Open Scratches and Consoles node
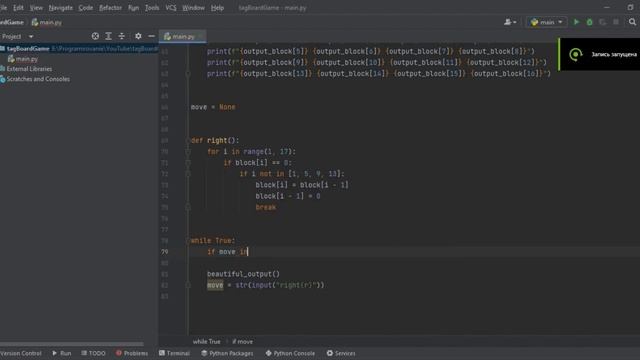Viewport: 640px width, 360px height. [37, 79]
